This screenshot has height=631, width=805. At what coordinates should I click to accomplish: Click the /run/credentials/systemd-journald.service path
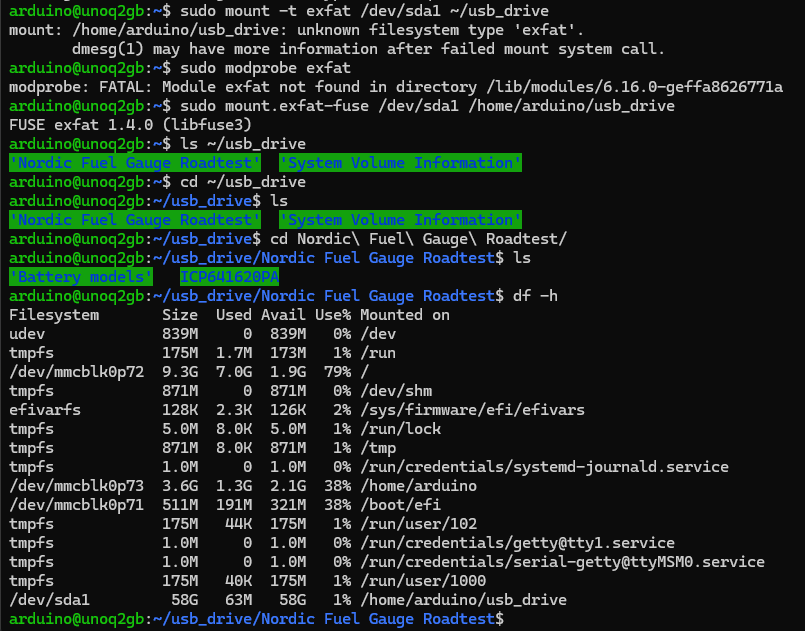coord(544,467)
